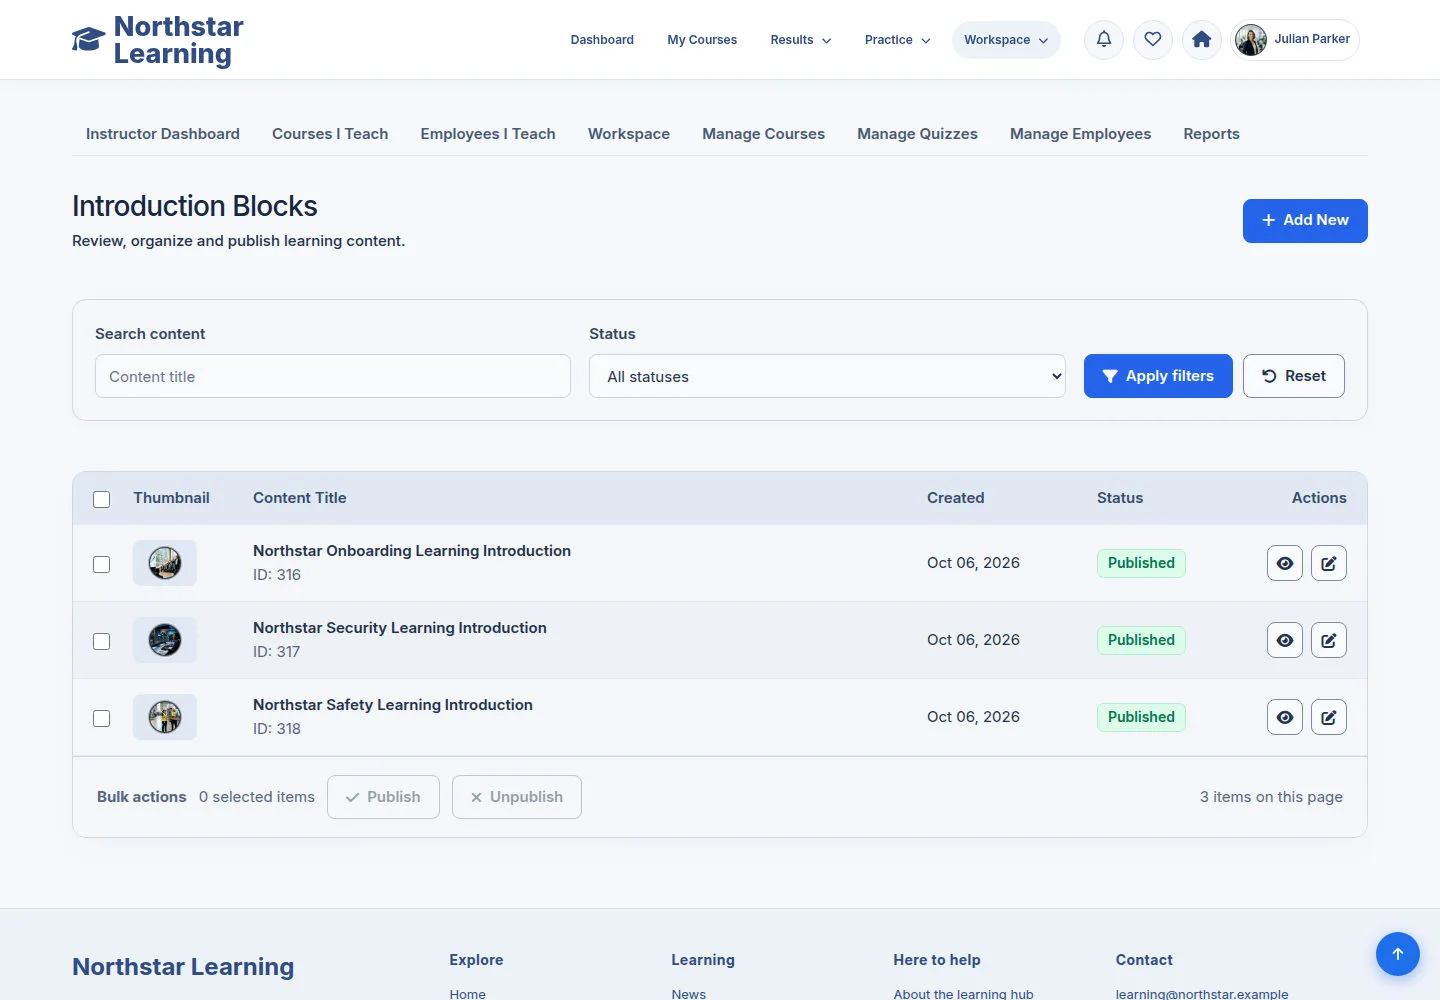Click the Northstar Learning graduation cap logo
The width and height of the screenshot is (1440, 1000).
point(88,40)
